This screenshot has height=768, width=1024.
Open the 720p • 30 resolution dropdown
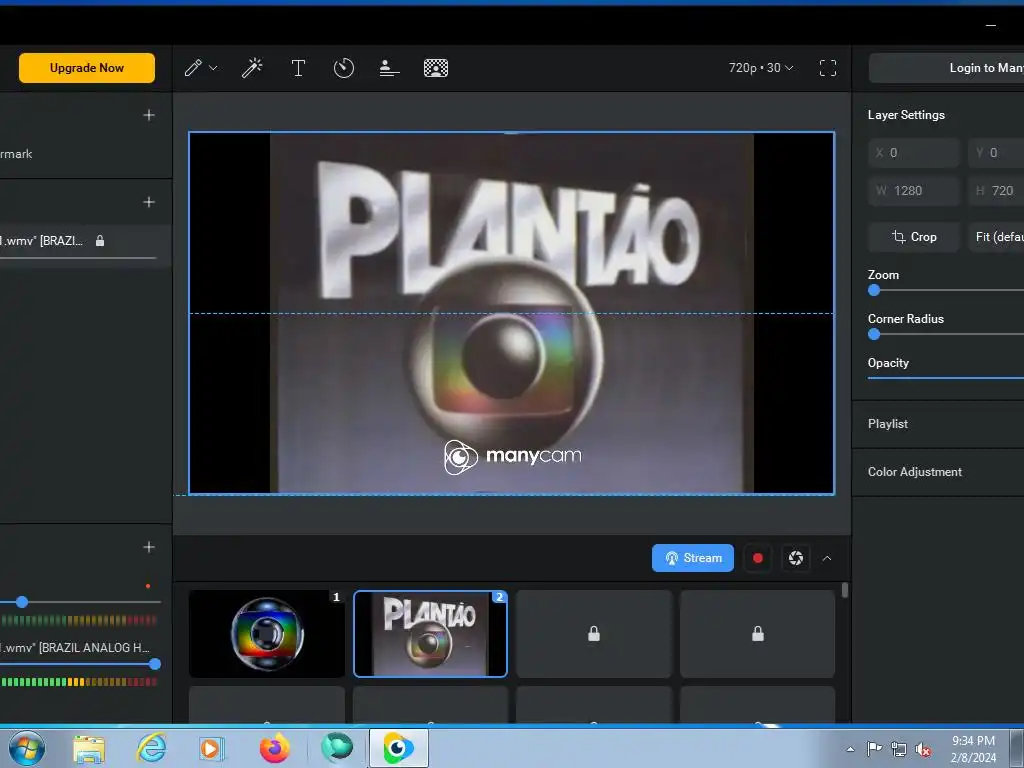click(761, 68)
